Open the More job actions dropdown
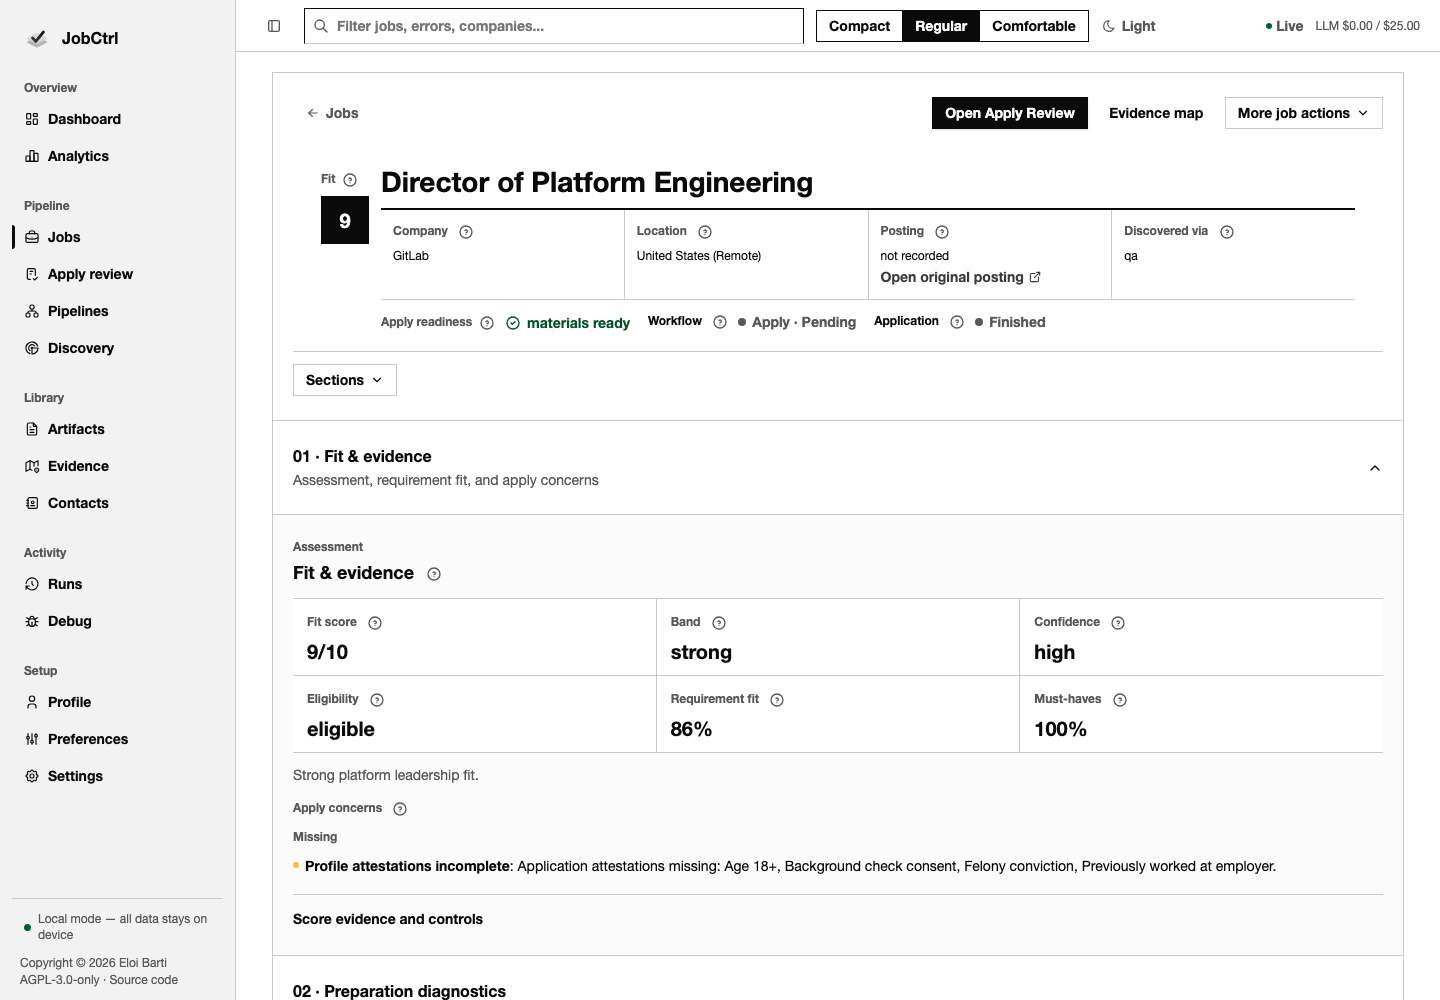 coord(1303,113)
